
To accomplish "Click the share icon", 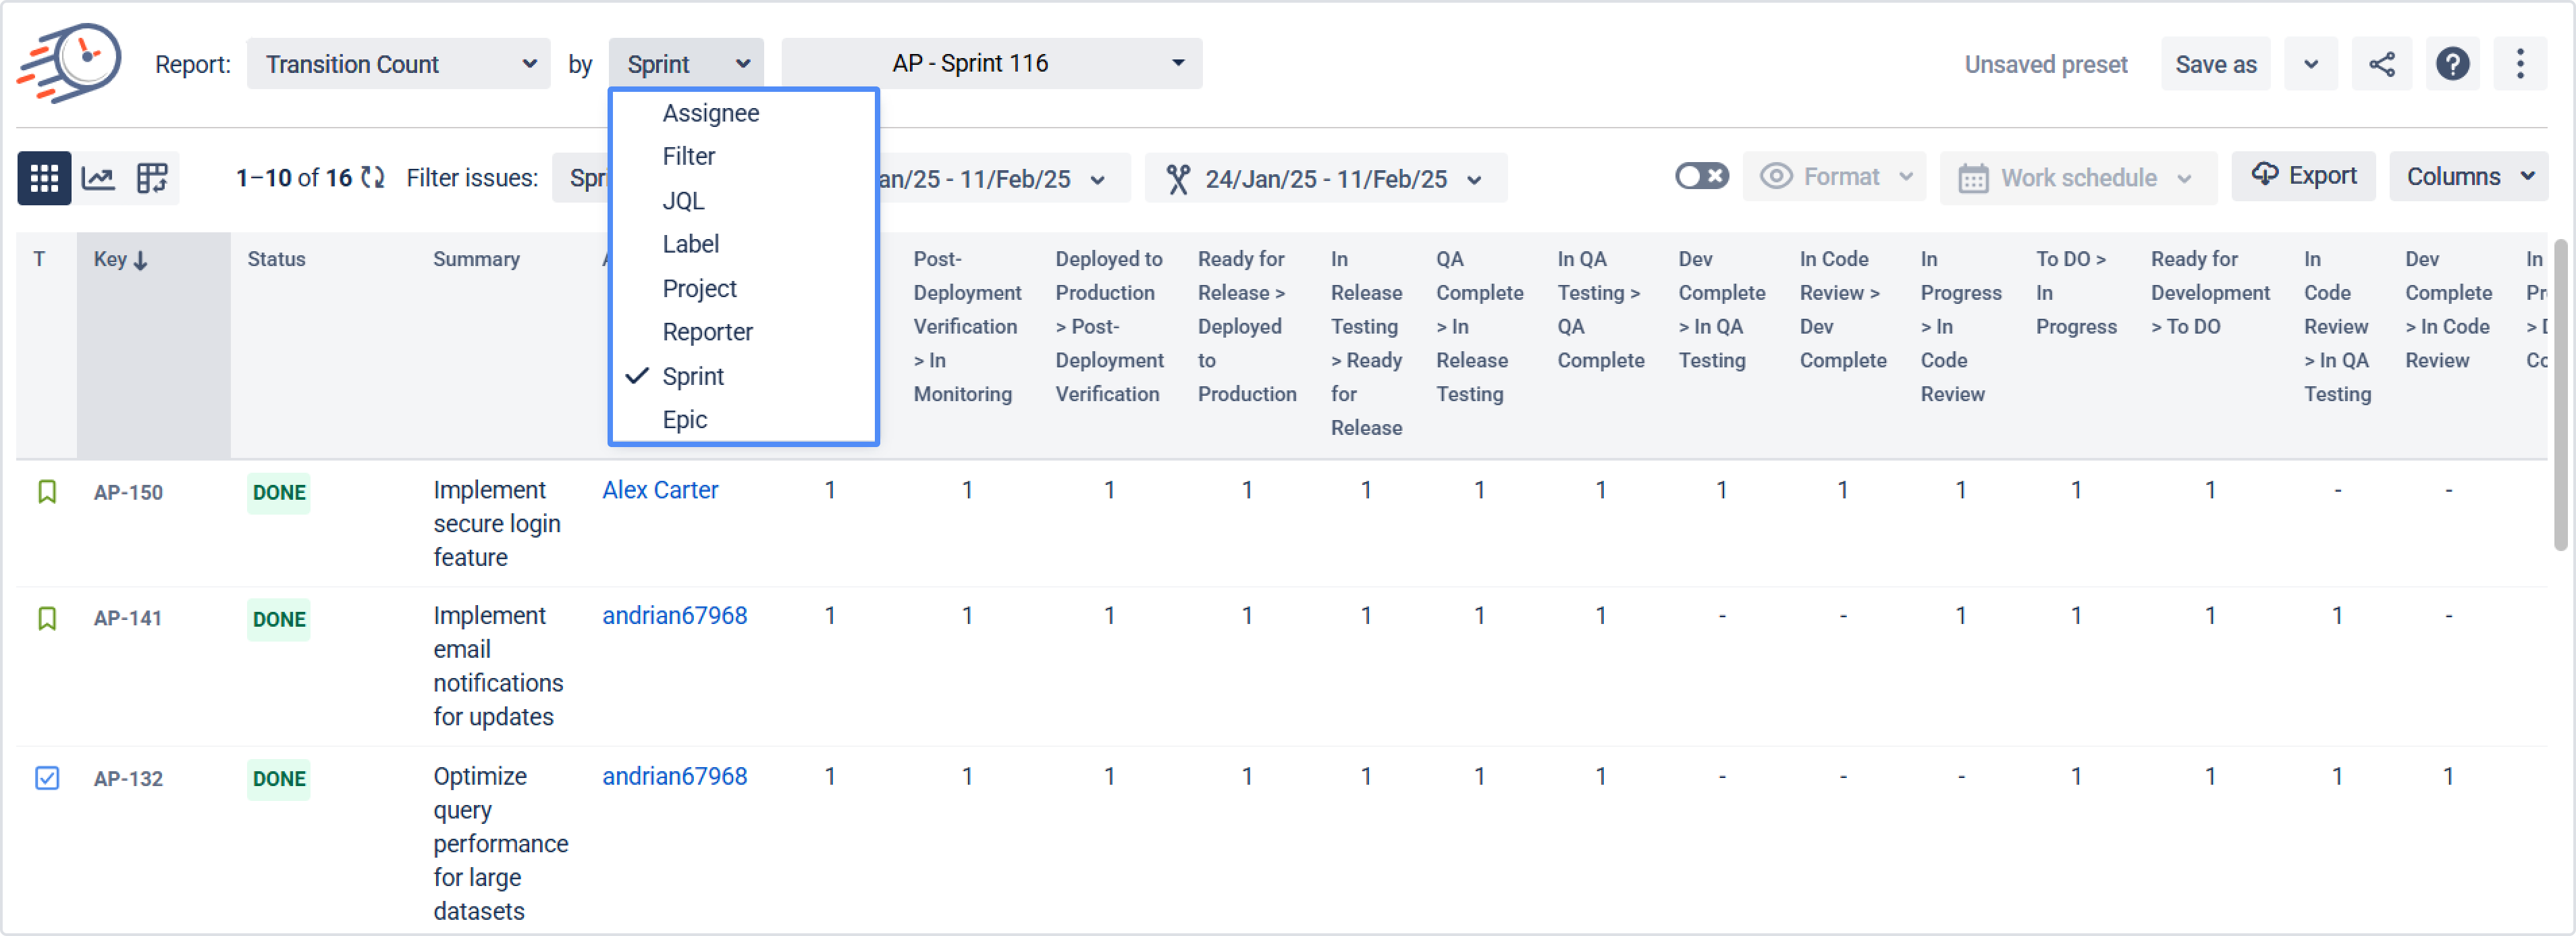I will (2381, 65).
